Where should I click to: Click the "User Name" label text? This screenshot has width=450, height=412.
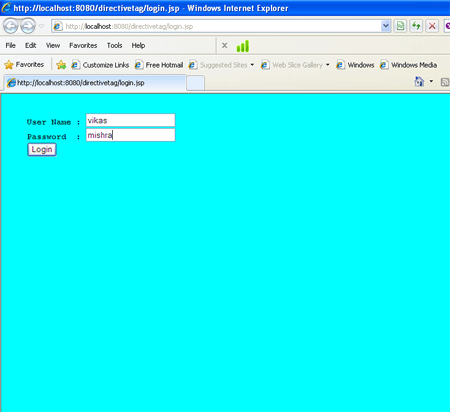click(x=49, y=122)
